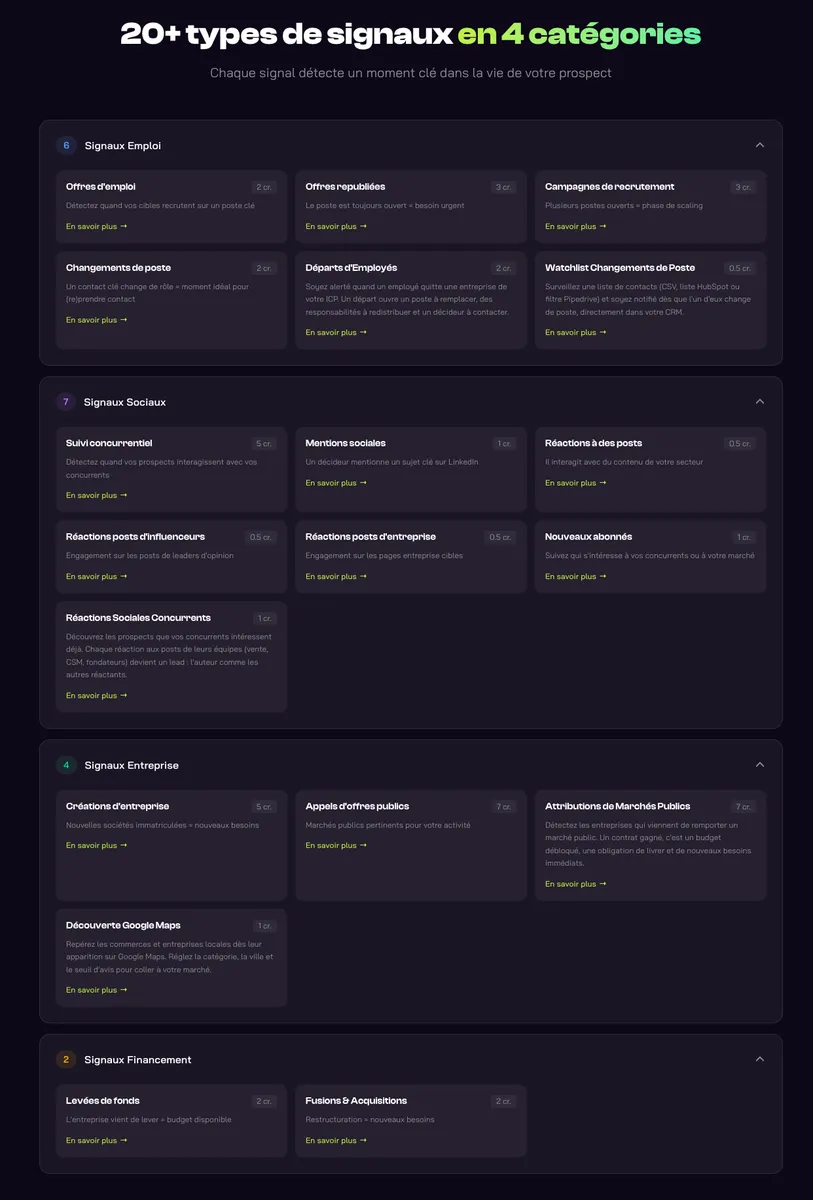Click the 7 cr. badge on Appels d'offres publics

(x=503, y=807)
